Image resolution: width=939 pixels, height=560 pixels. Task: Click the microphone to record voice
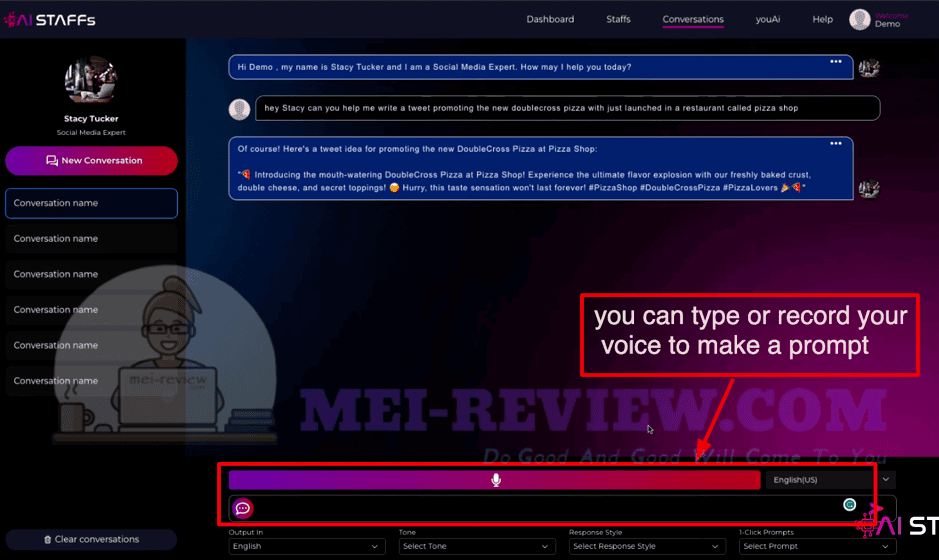click(x=496, y=480)
